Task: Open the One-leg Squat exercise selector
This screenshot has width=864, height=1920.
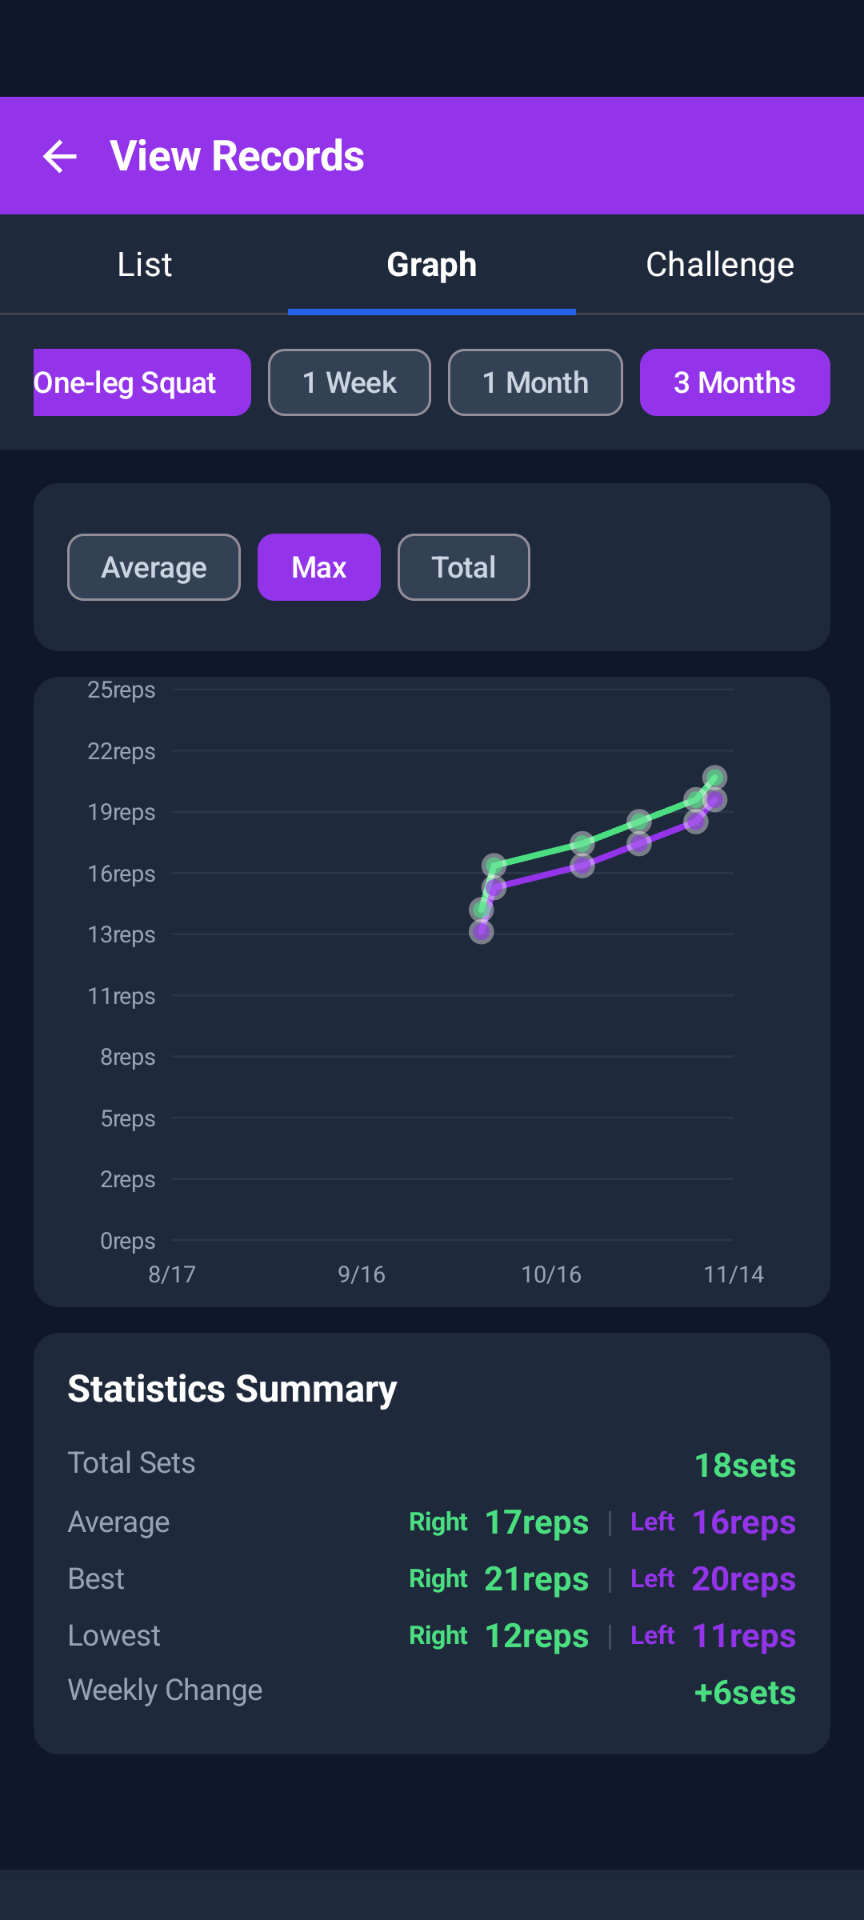Action: point(141,382)
